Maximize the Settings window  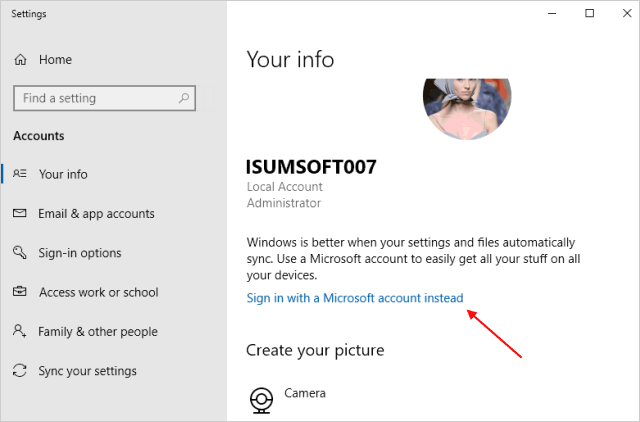point(589,13)
